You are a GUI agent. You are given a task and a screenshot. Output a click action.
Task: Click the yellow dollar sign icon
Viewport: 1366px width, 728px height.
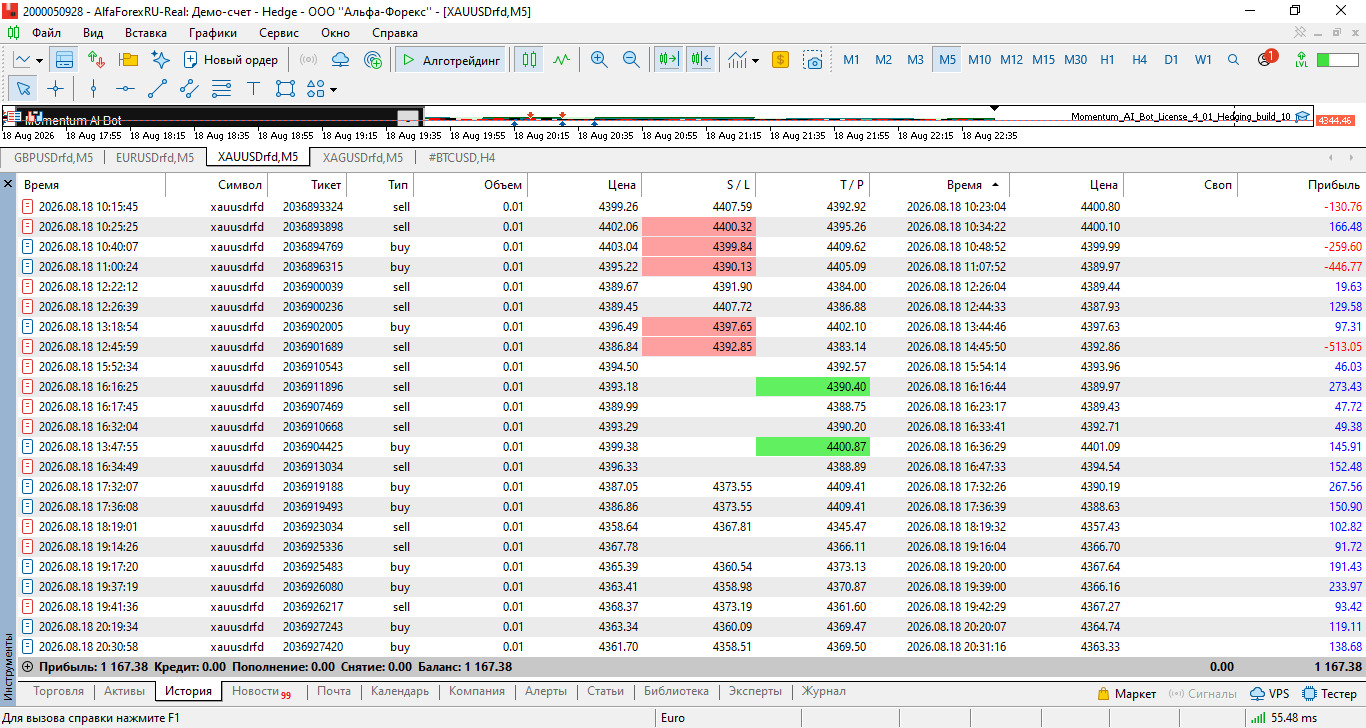pos(781,60)
